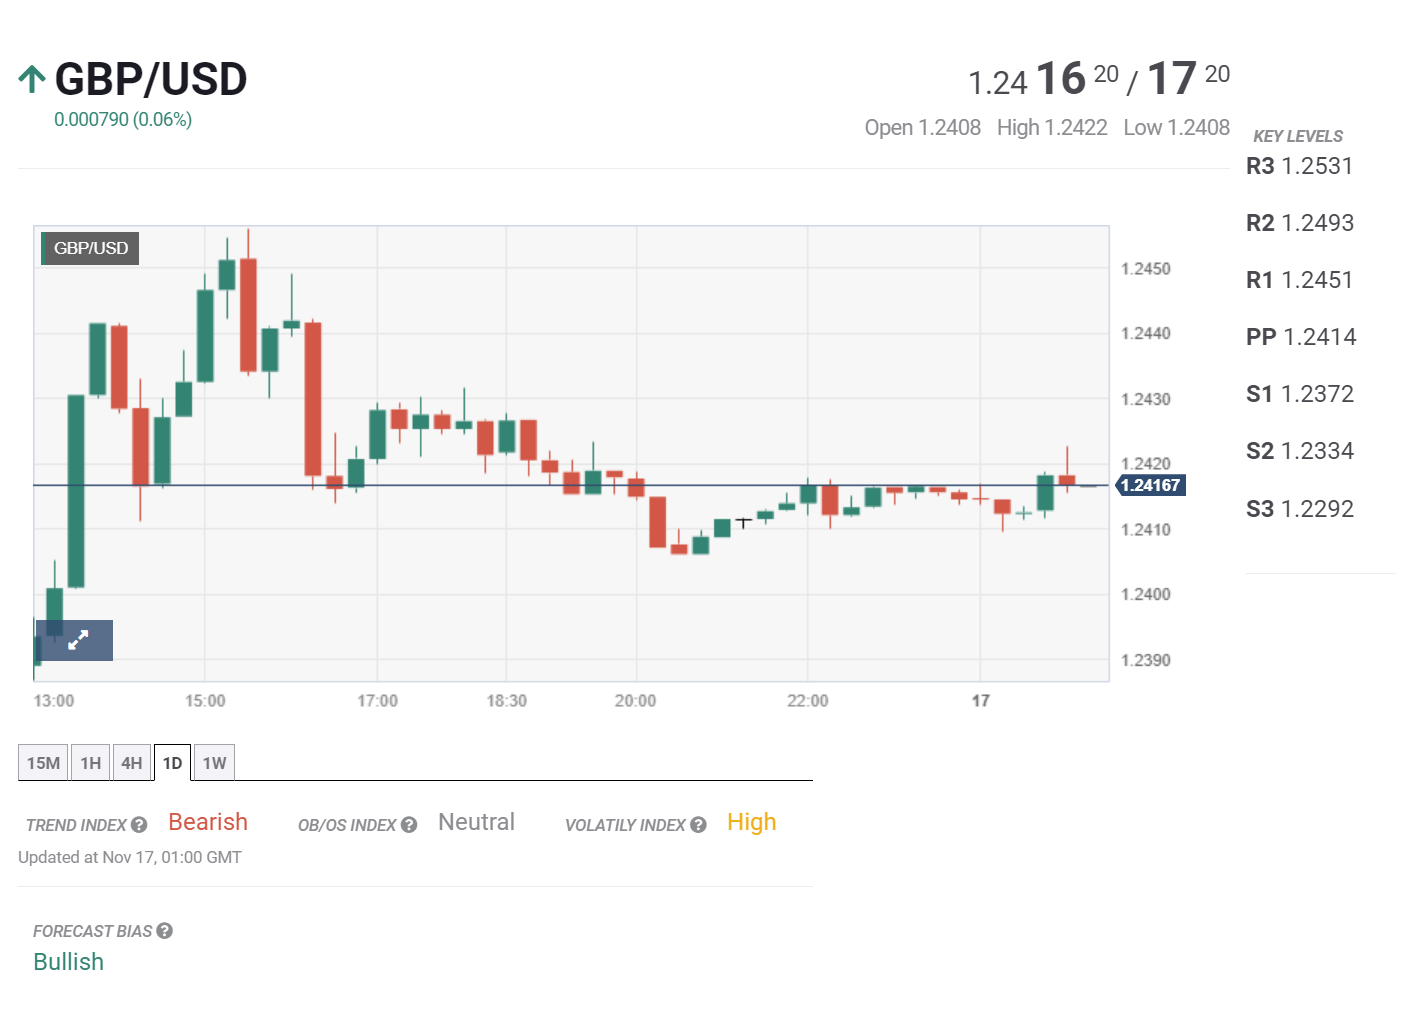This screenshot has width=1405, height=1032.
Task: Click the Bearish trend index value
Action: (x=208, y=822)
